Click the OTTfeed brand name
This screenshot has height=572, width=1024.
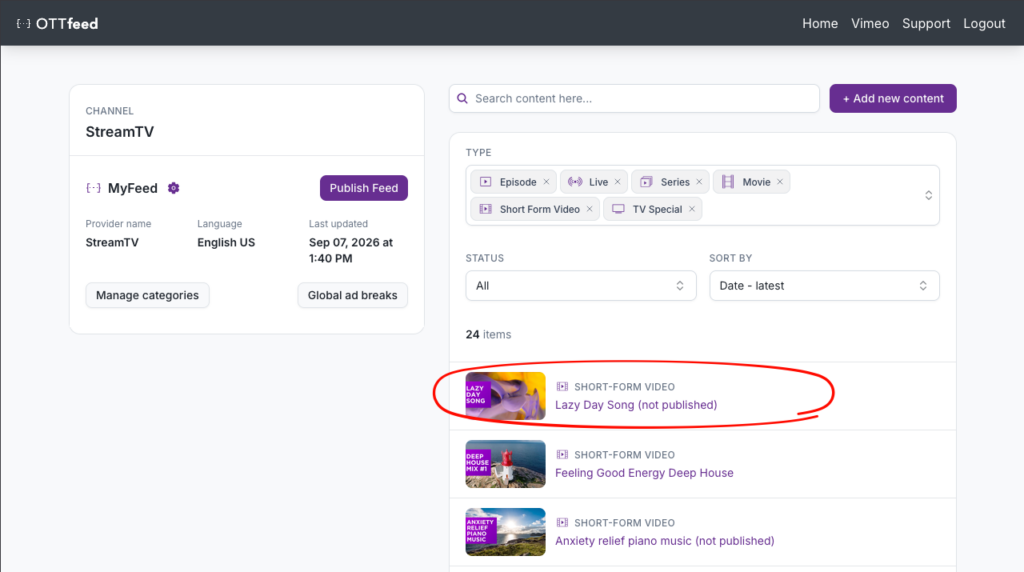click(x=67, y=24)
